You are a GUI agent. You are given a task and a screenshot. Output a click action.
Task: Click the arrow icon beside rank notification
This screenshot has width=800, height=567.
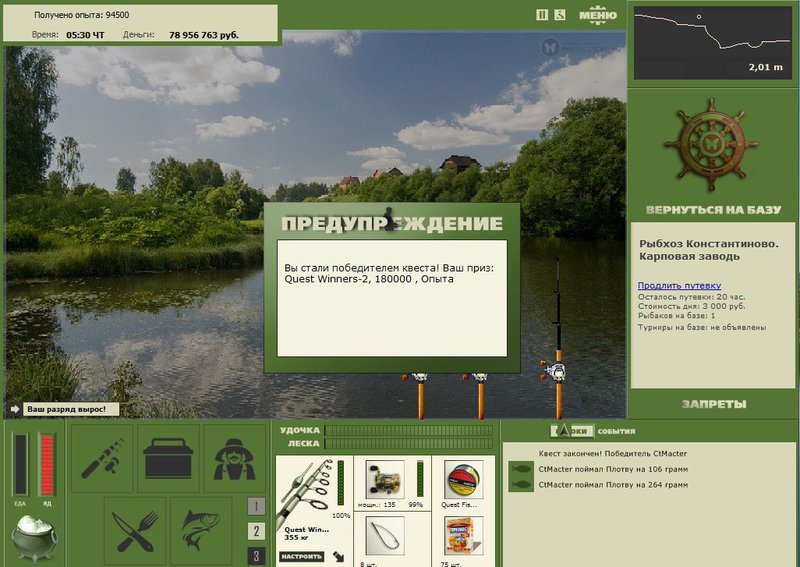point(14,409)
